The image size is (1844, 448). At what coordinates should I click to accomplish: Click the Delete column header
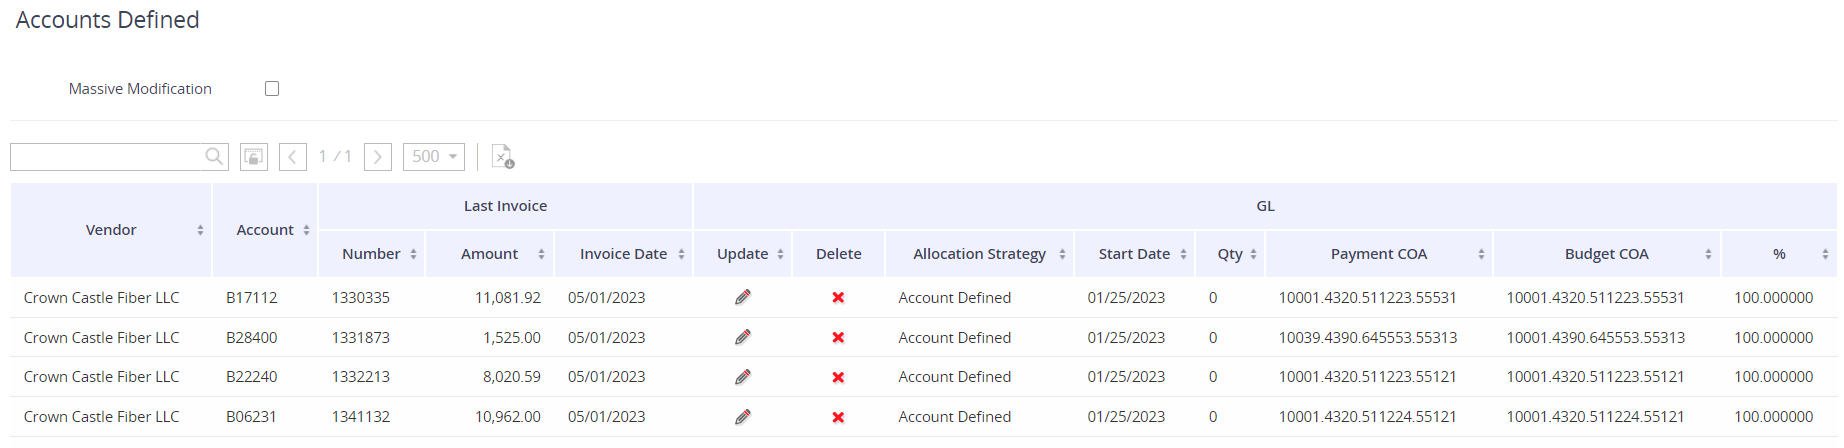[x=838, y=254]
